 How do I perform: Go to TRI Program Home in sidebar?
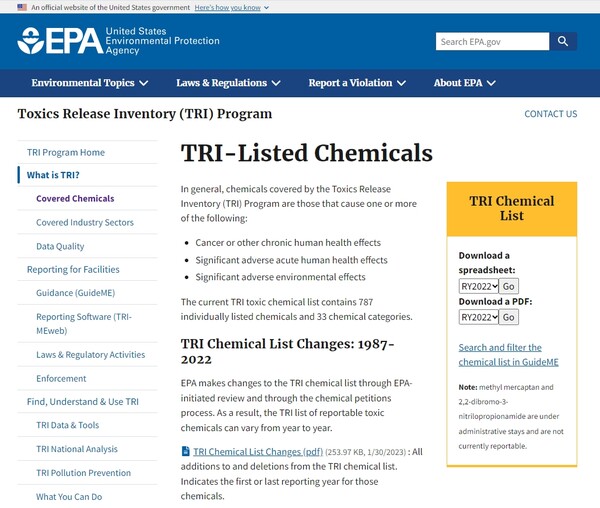[66, 152]
